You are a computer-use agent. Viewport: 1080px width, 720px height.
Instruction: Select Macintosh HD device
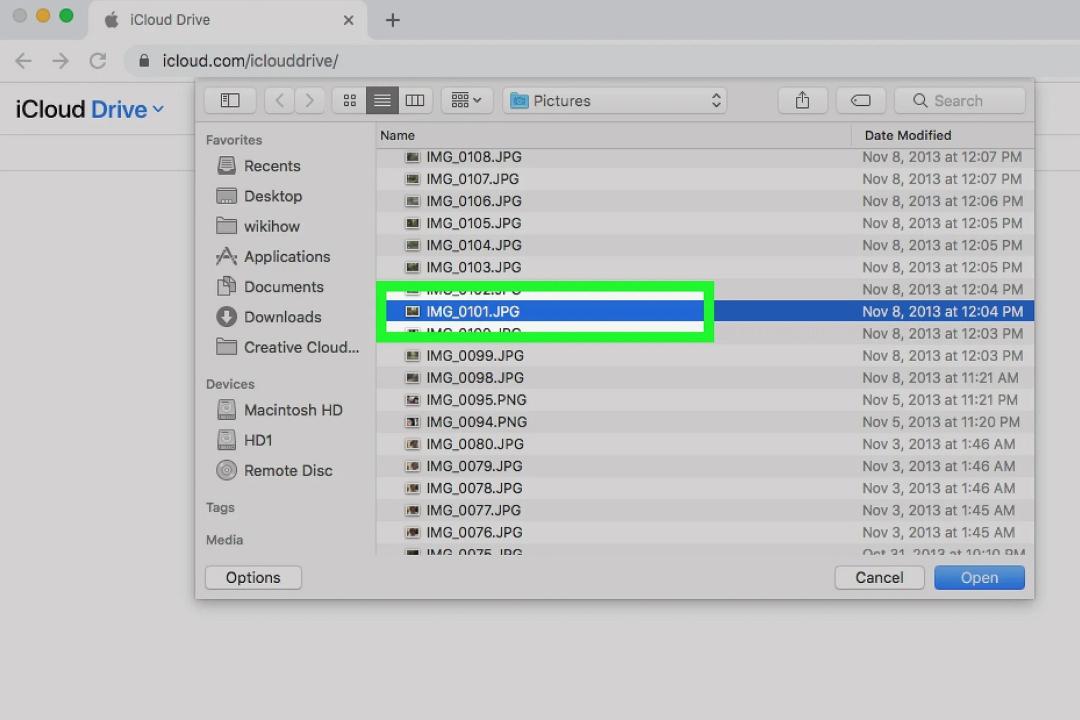point(280,410)
